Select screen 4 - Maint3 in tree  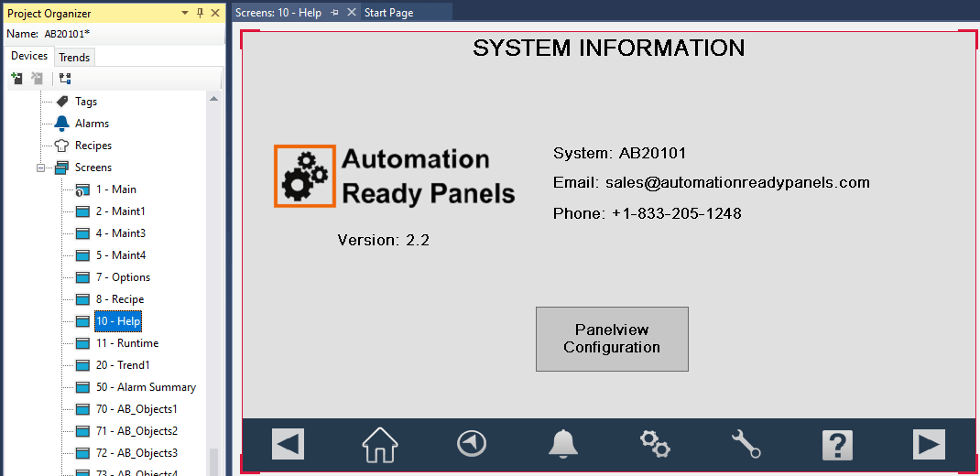point(121,234)
